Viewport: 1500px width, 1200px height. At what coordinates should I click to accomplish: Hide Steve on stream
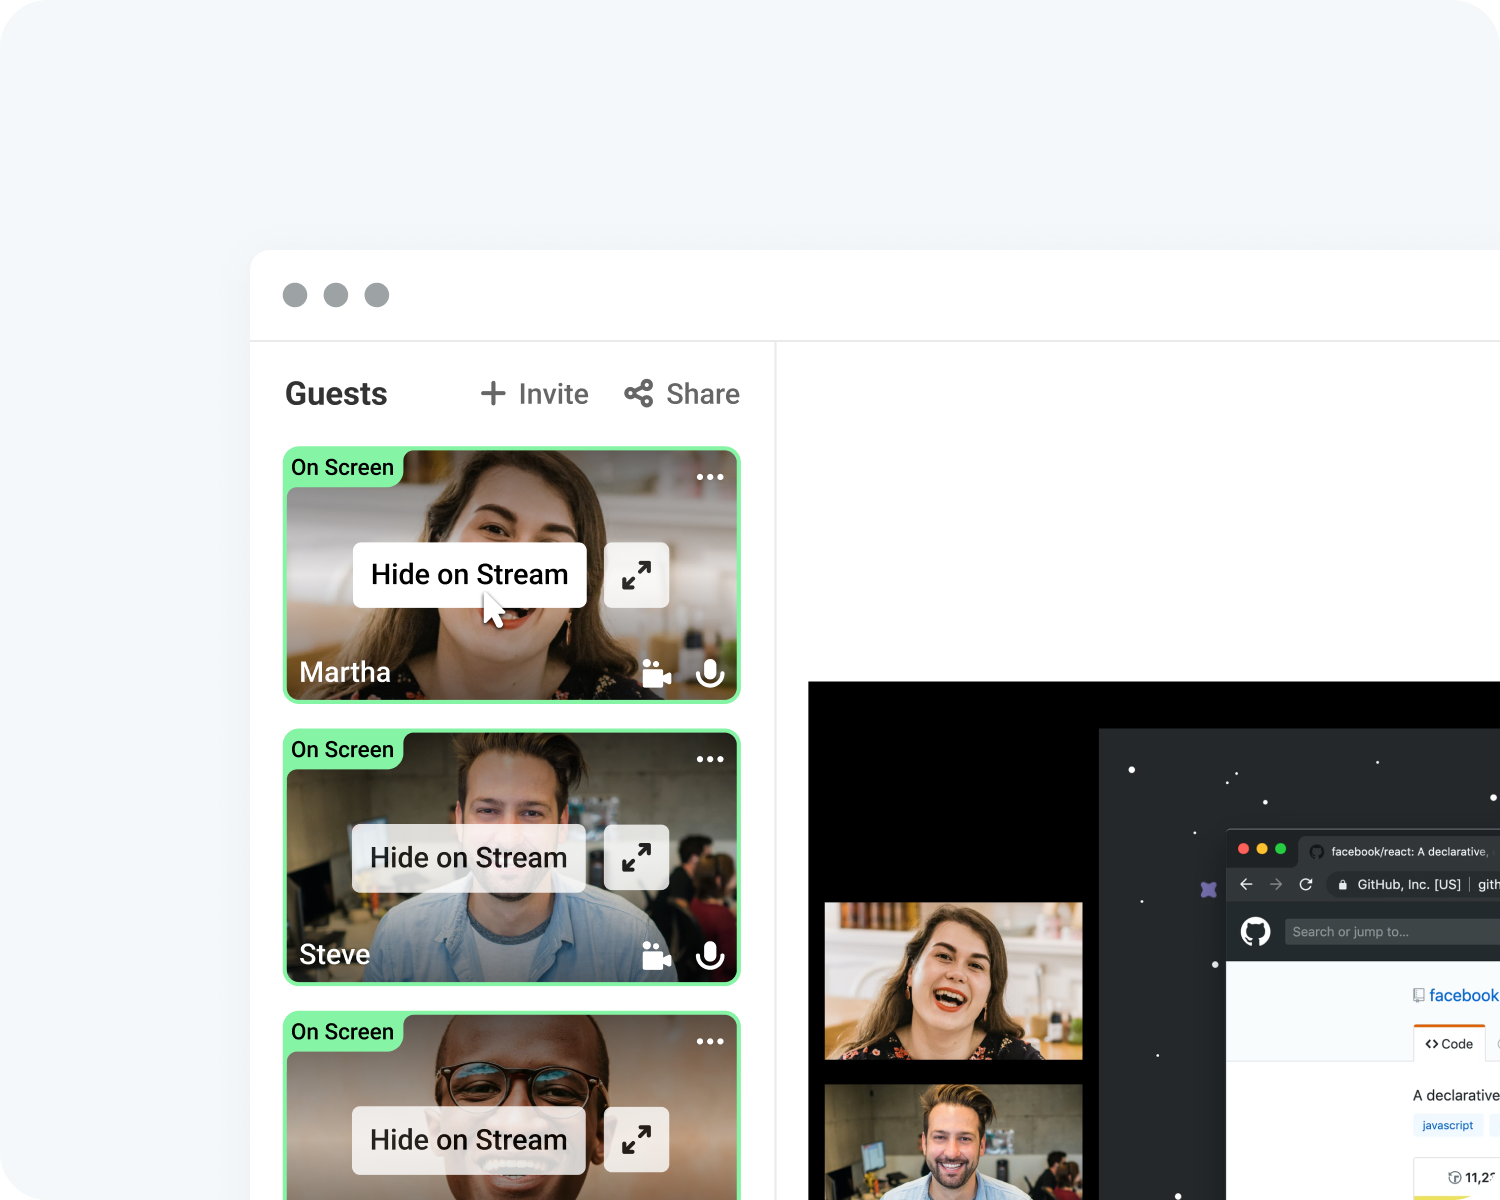click(x=469, y=858)
